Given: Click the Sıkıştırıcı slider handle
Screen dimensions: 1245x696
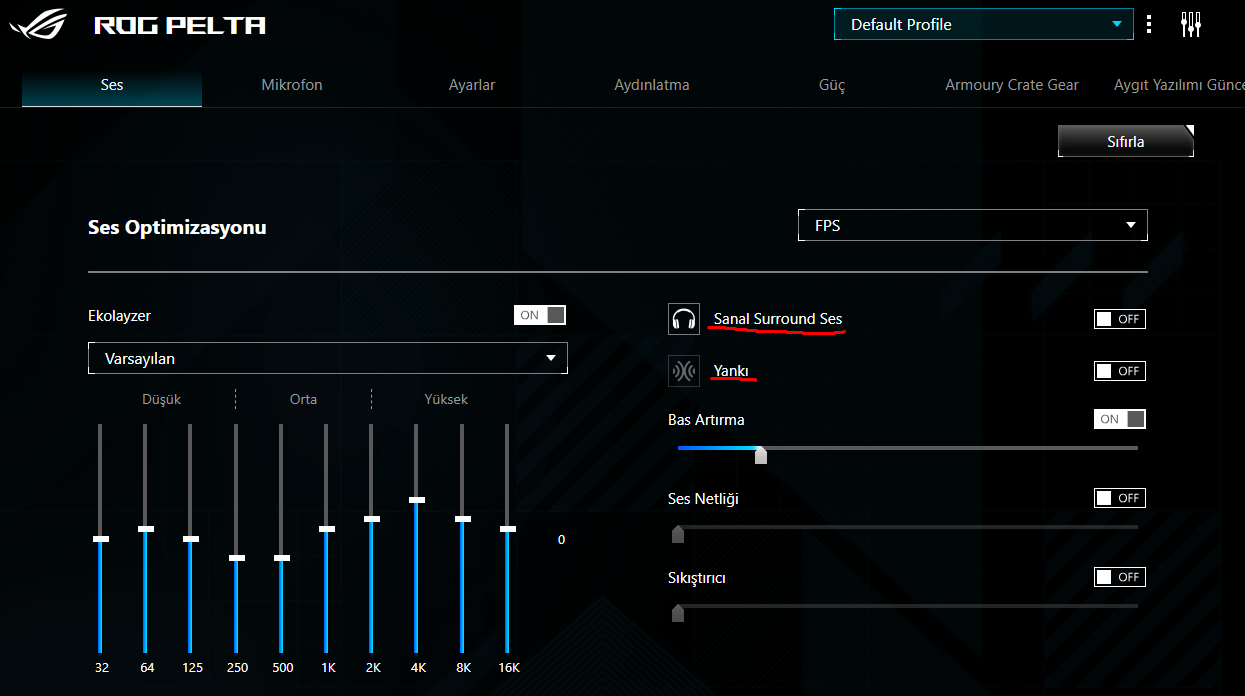Looking at the screenshot, I should (678, 613).
